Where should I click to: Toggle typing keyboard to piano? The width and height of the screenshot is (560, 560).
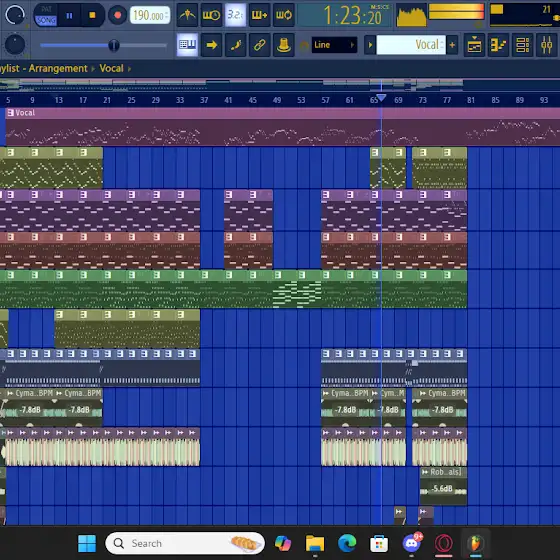click(187, 45)
